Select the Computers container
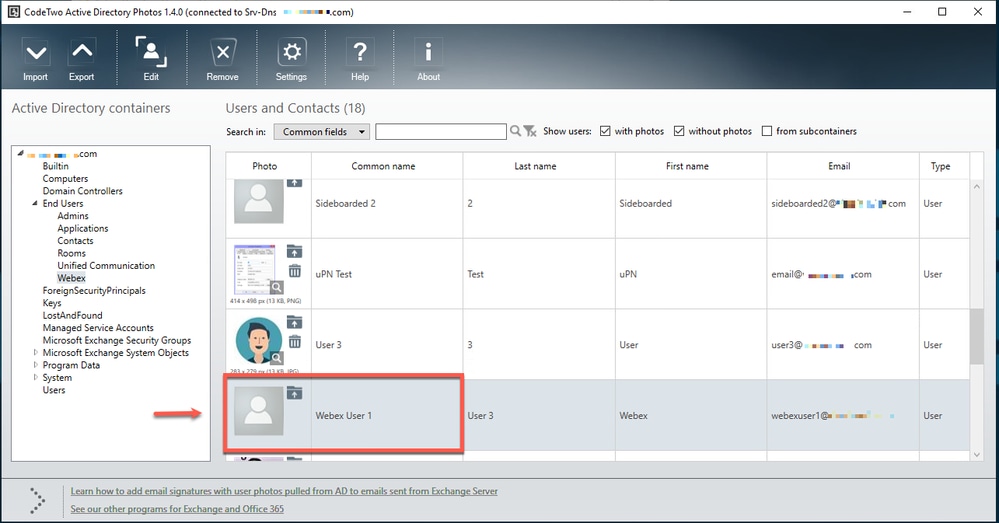Viewport: 999px width, 523px height. coord(65,179)
